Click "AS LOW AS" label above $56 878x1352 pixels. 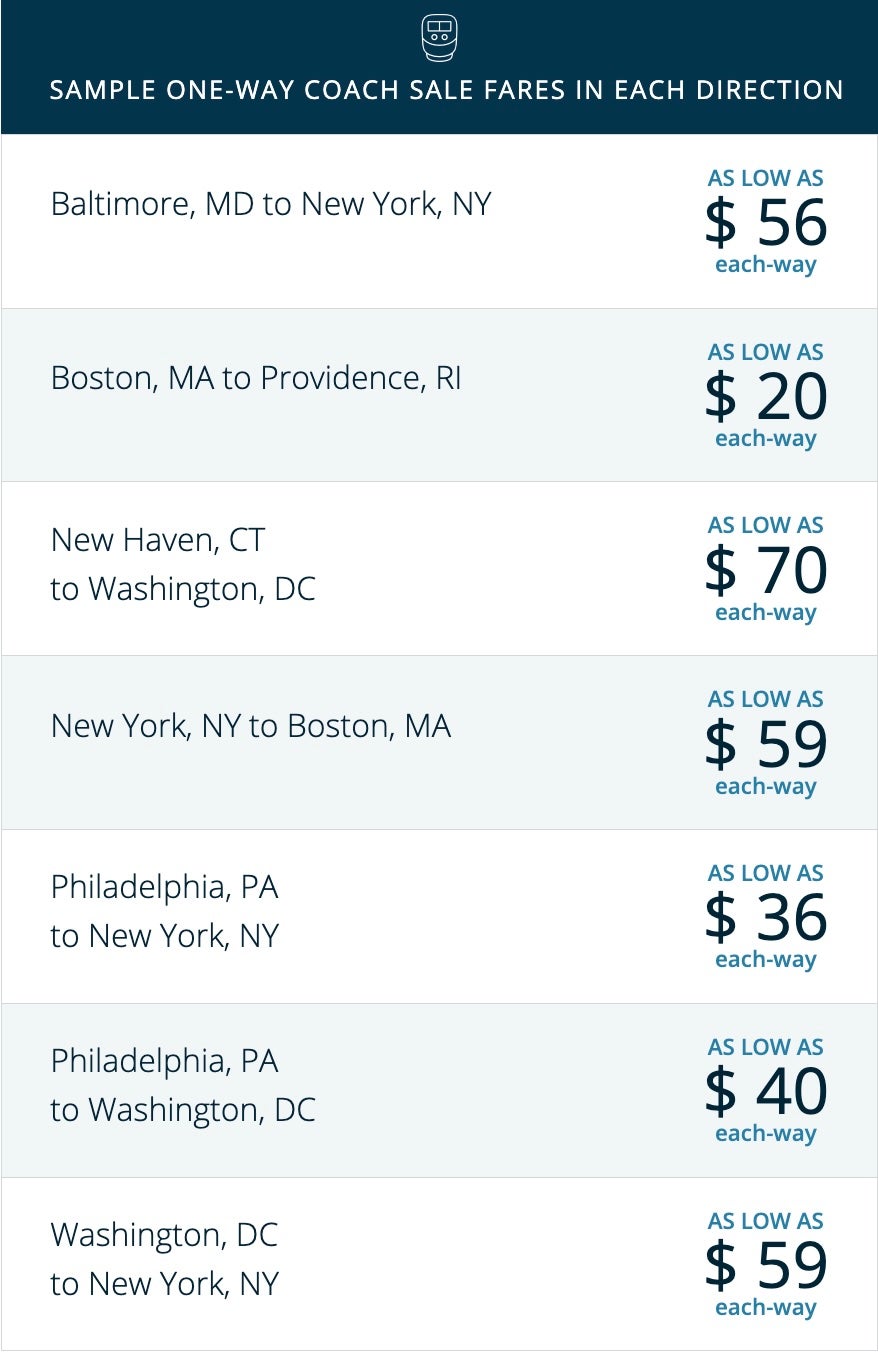(x=766, y=179)
